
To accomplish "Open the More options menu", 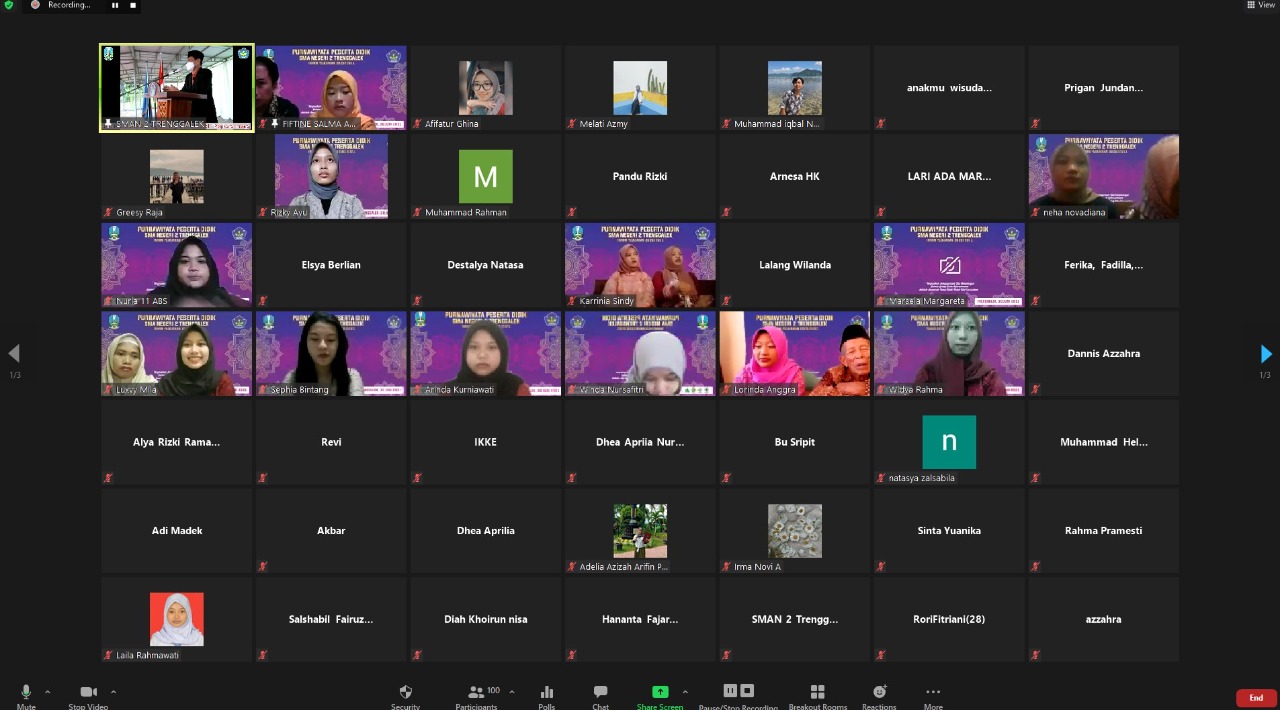I will tap(933, 694).
